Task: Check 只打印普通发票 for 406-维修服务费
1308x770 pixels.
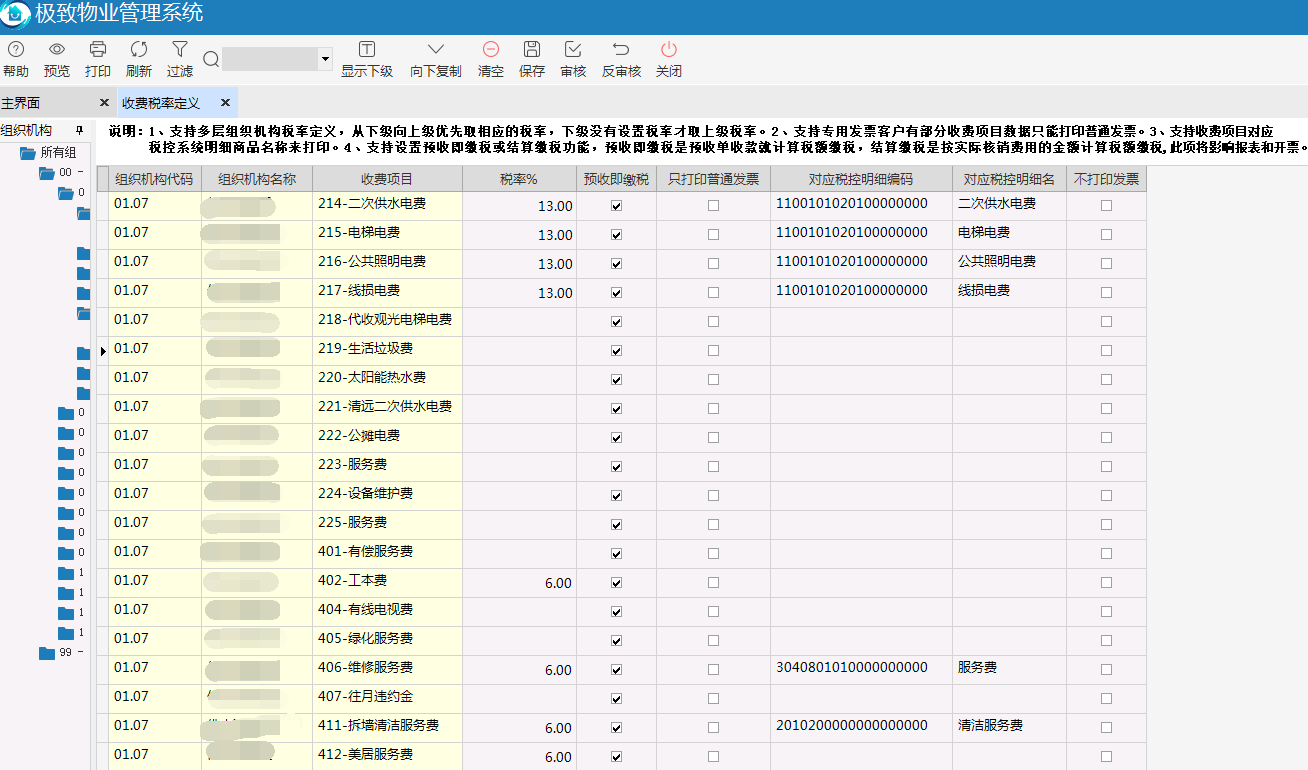Action: coord(713,670)
